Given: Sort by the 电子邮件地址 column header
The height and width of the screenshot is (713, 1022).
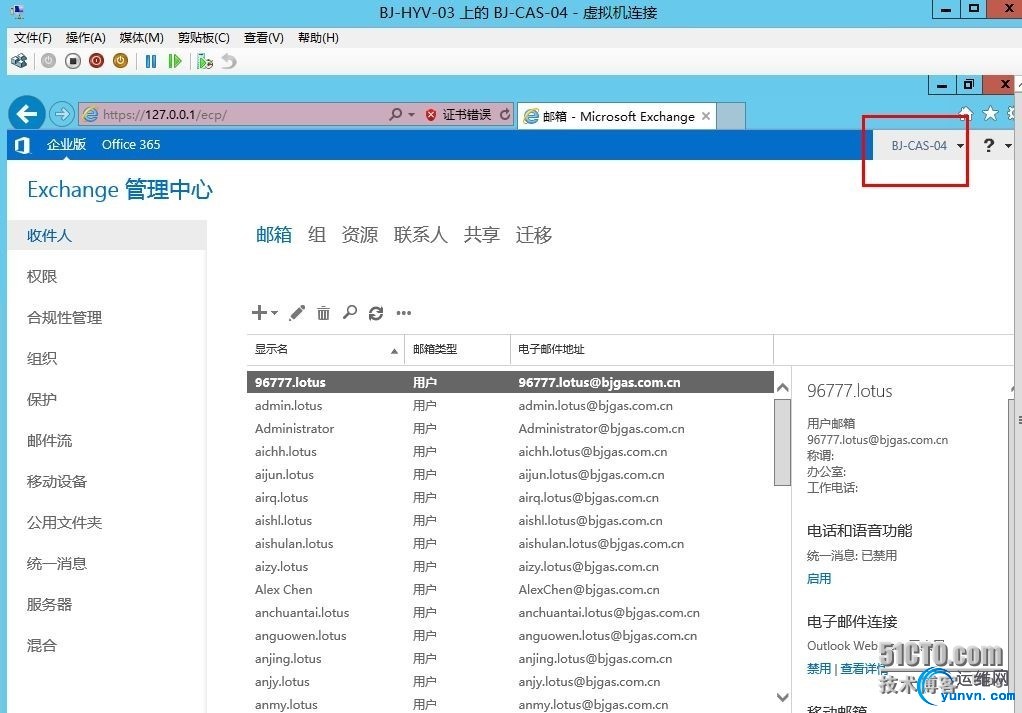Looking at the screenshot, I should pyautogui.click(x=642, y=349).
